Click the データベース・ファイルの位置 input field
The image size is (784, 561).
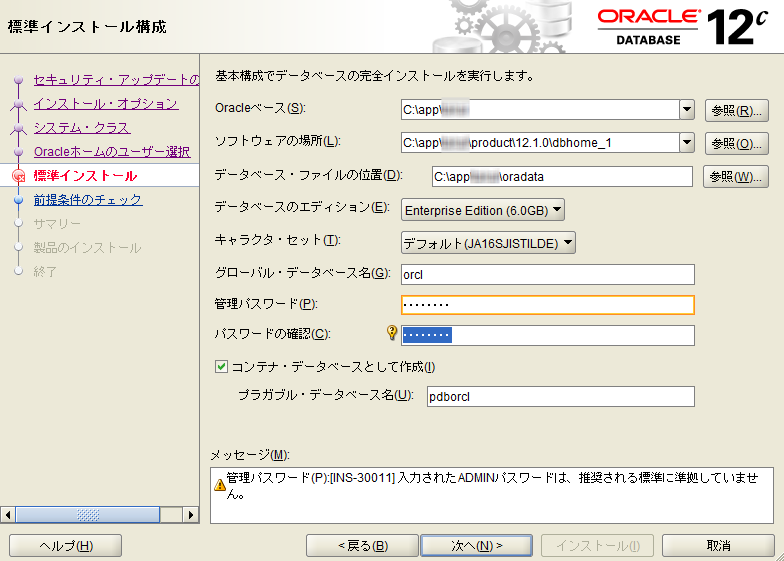[562, 176]
